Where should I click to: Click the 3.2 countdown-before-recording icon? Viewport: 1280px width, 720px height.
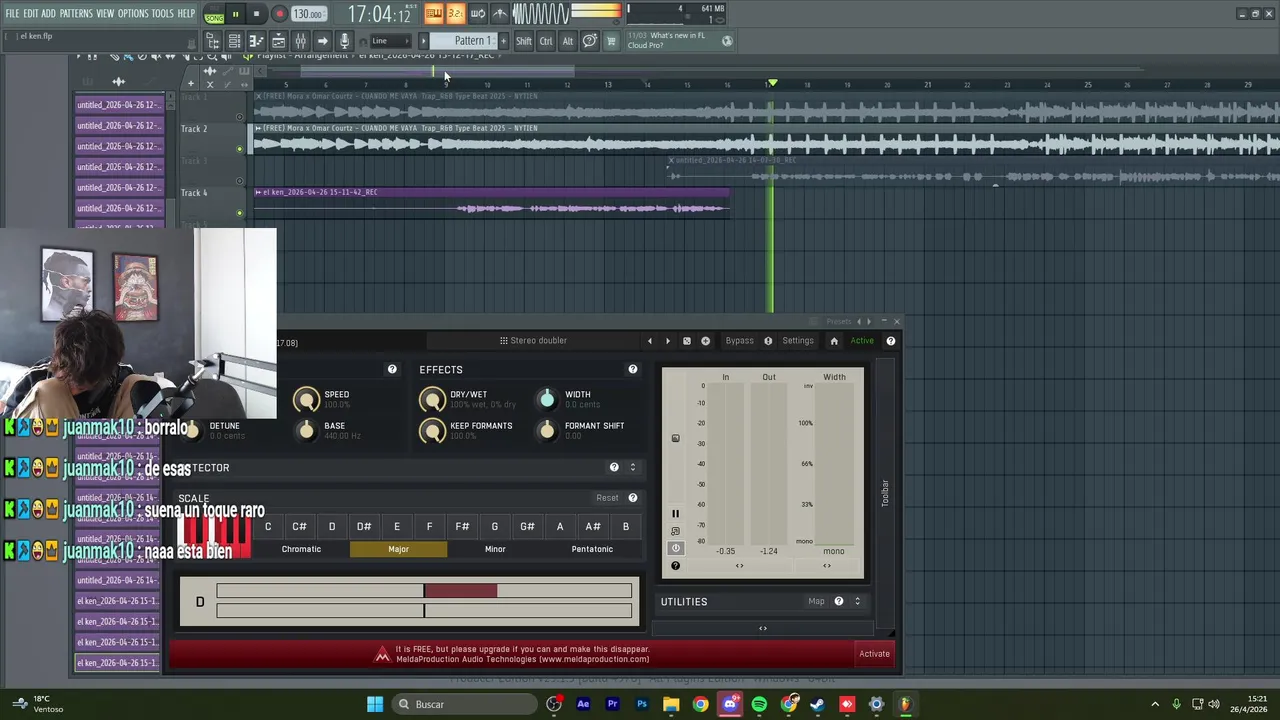[x=455, y=13]
